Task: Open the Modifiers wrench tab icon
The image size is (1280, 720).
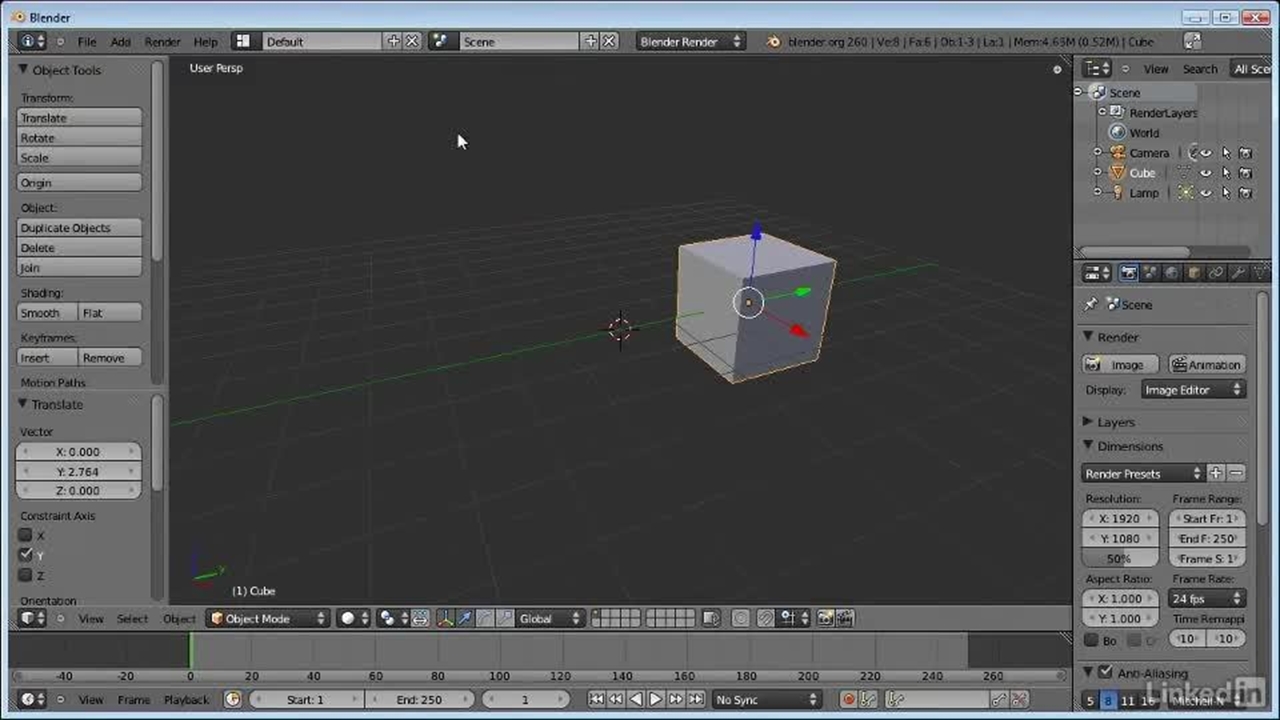Action: pos(1238,273)
